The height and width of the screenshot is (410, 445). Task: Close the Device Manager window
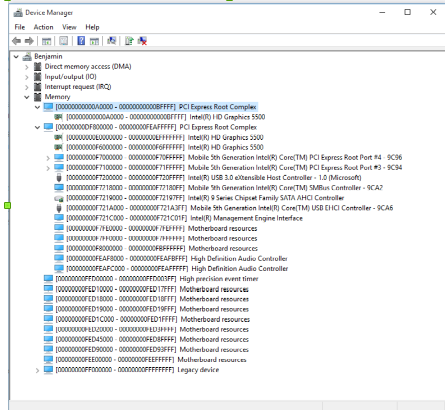[x=433, y=12]
